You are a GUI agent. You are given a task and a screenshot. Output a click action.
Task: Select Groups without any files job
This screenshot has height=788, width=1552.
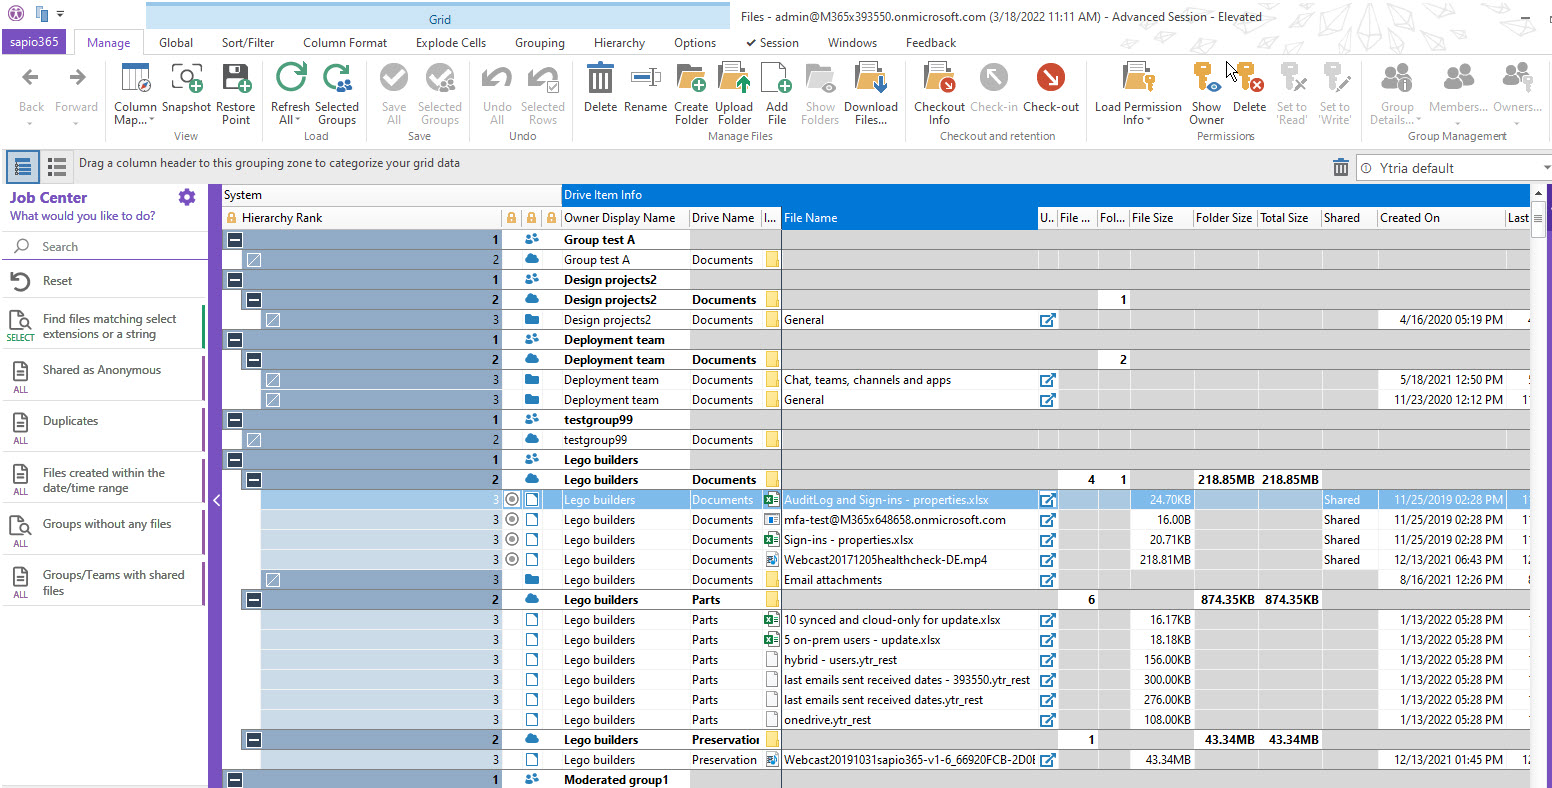click(x=107, y=524)
